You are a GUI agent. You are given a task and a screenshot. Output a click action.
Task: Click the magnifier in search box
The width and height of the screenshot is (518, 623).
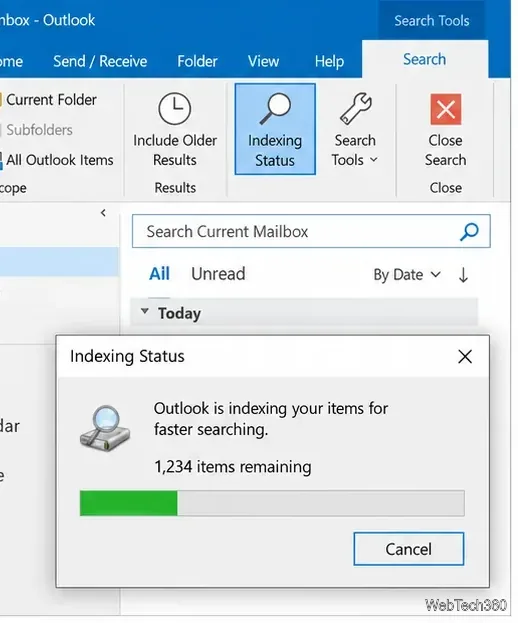coord(469,232)
